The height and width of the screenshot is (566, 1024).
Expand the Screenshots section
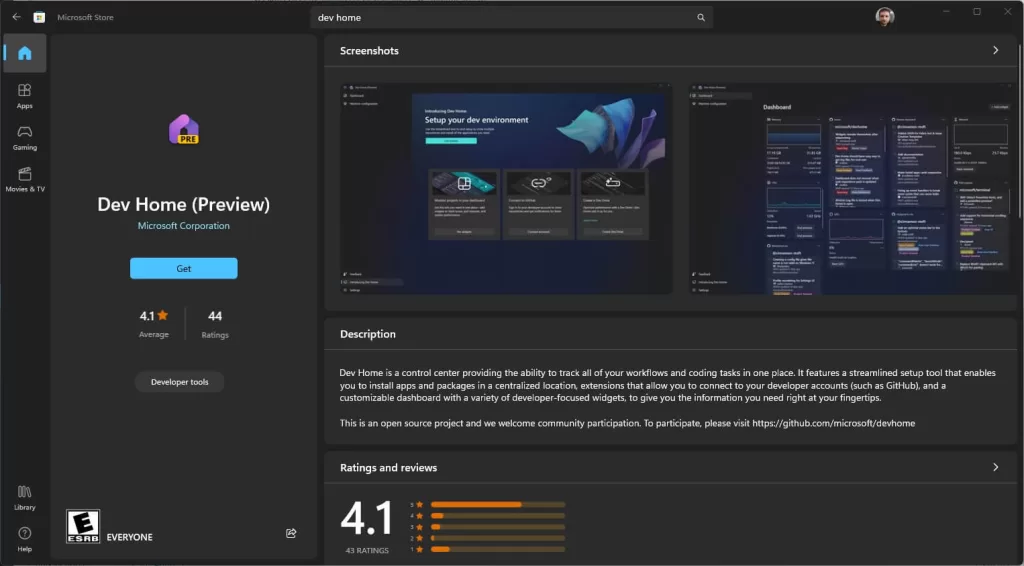[995, 50]
